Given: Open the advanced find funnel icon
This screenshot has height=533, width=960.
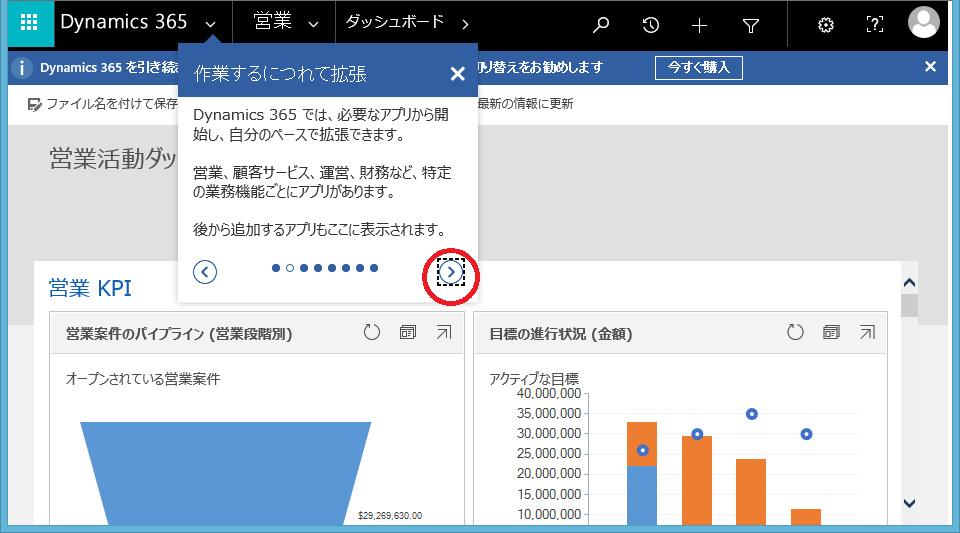Looking at the screenshot, I should pos(751,25).
